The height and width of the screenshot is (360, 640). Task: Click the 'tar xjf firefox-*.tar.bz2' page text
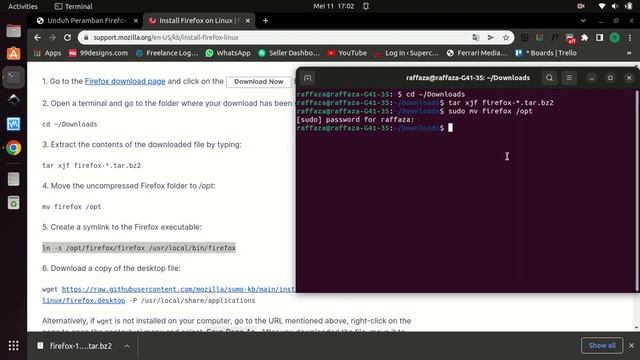click(x=91, y=165)
